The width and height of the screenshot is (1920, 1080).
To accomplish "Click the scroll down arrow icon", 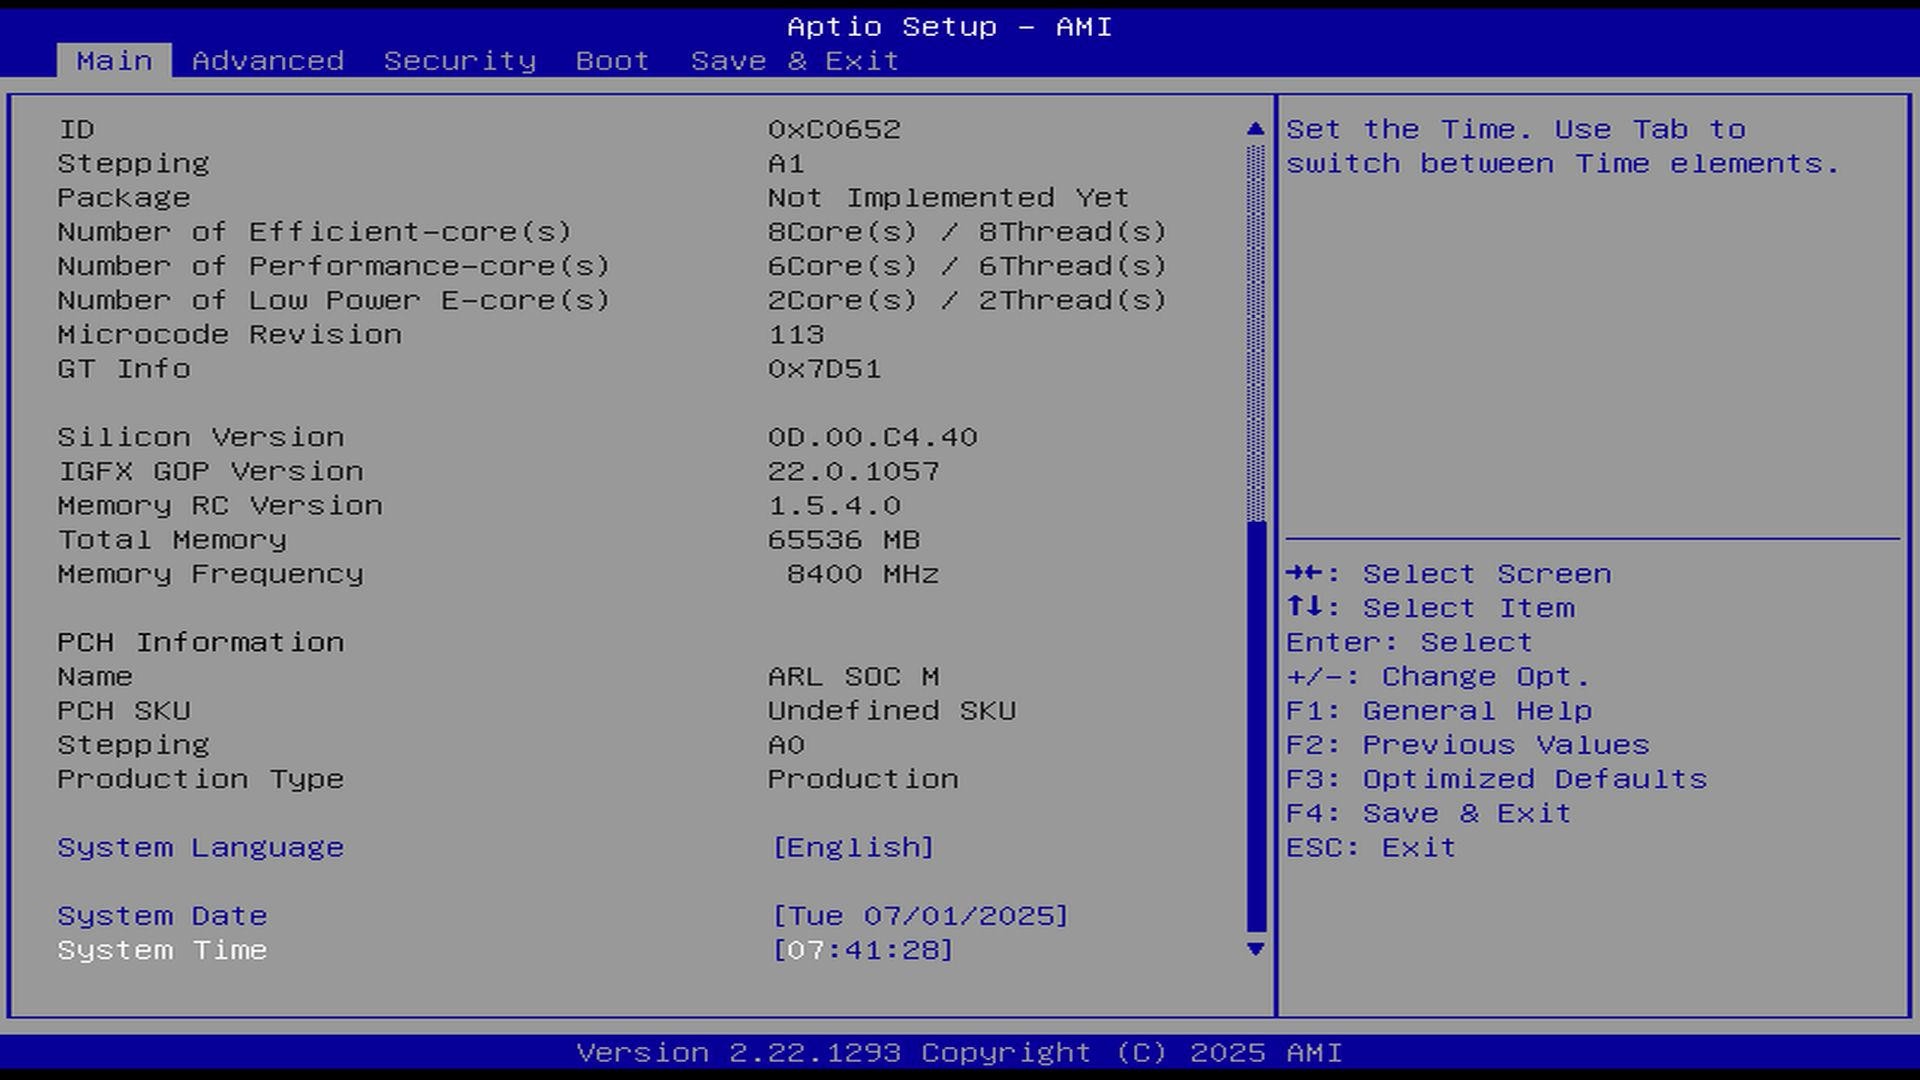I will pyautogui.click(x=1256, y=949).
